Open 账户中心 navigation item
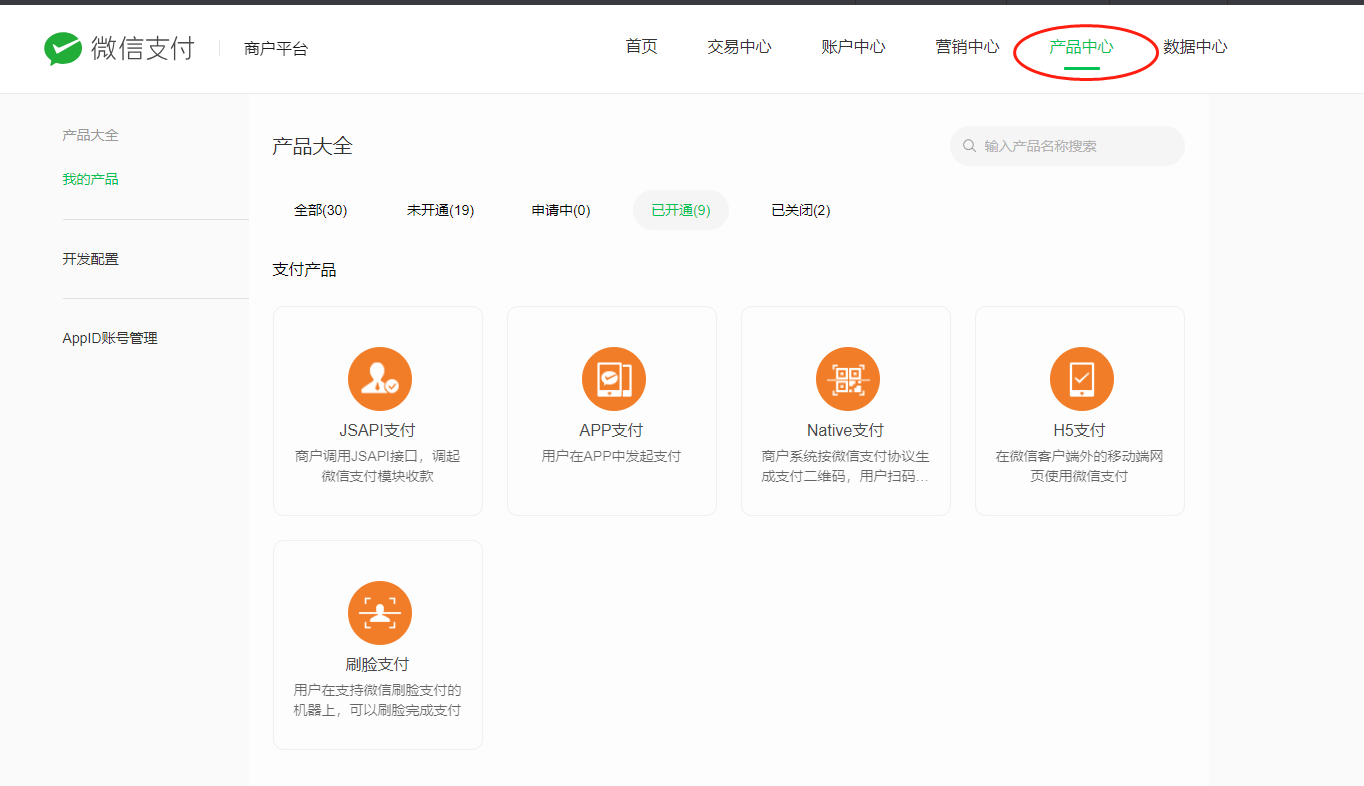This screenshot has width=1364, height=786. coord(853,47)
